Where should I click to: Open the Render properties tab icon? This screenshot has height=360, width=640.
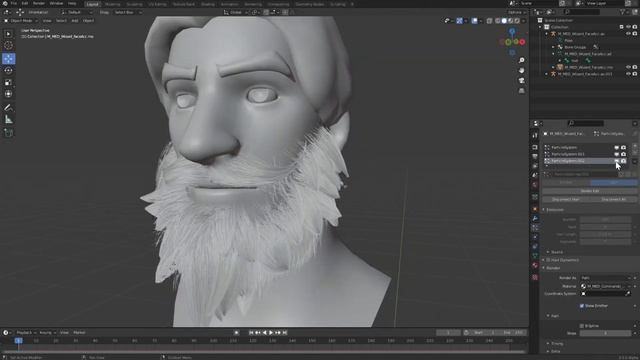[x=535, y=147]
